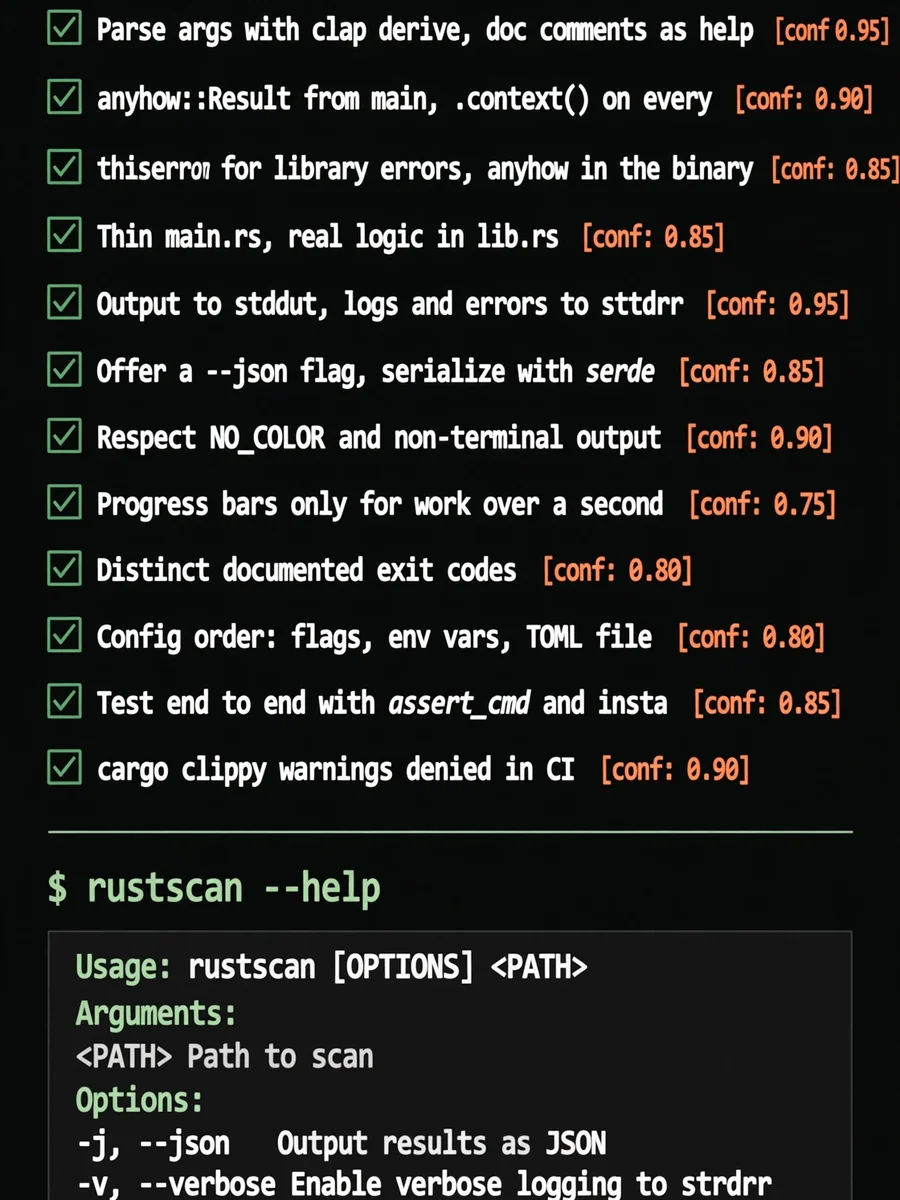Click [conf: 0.90] tag on cargo clippy line

point(675,769)
